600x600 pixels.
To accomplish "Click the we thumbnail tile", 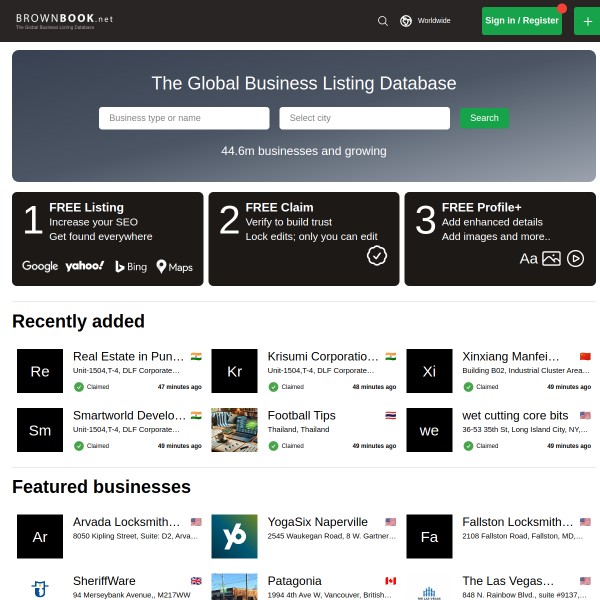I will click(429, 430).
